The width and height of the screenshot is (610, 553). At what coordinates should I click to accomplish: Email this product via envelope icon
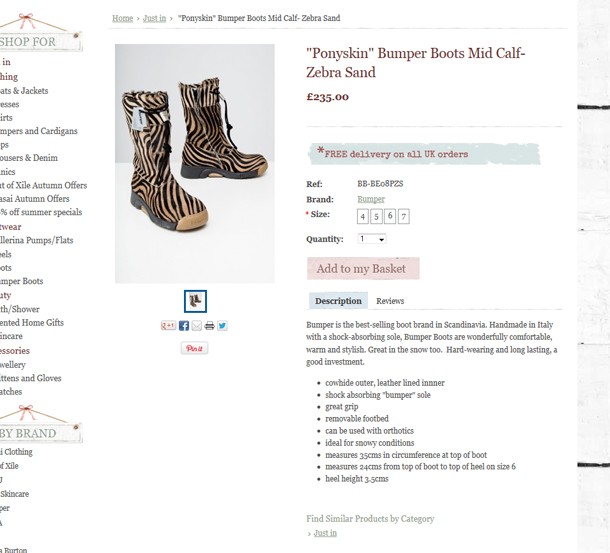click(x=197, y=326)
